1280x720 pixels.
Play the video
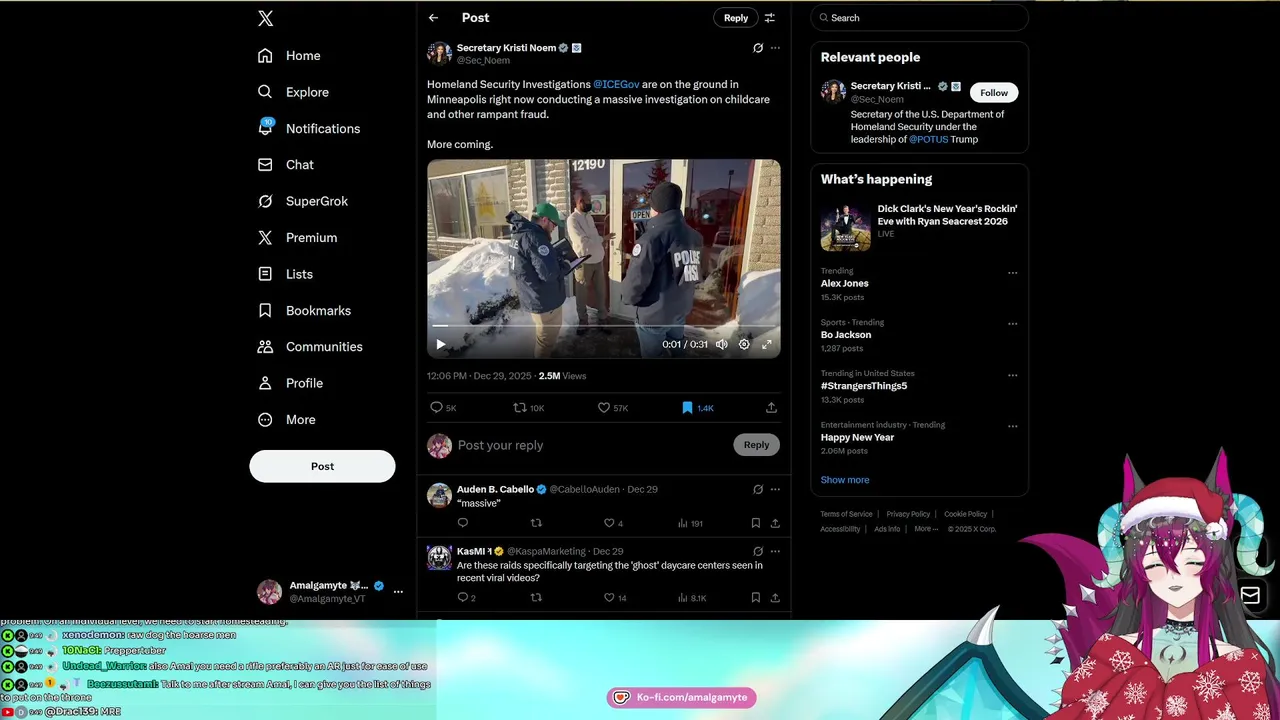440,344
